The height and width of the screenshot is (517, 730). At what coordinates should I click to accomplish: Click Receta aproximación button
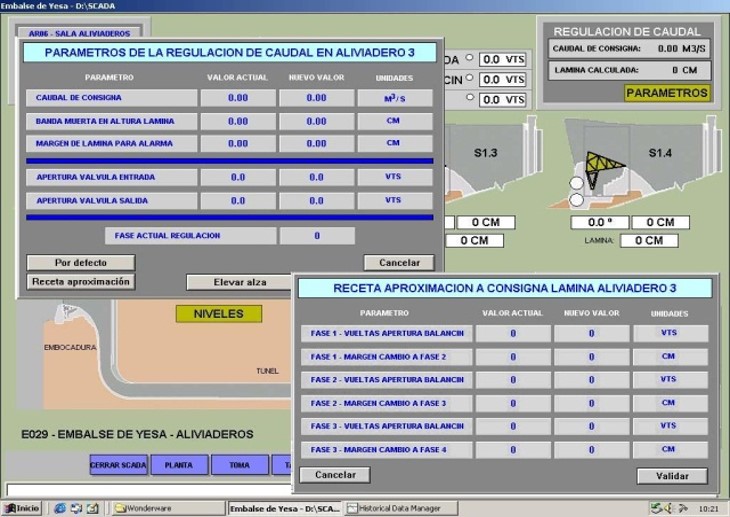81,282
